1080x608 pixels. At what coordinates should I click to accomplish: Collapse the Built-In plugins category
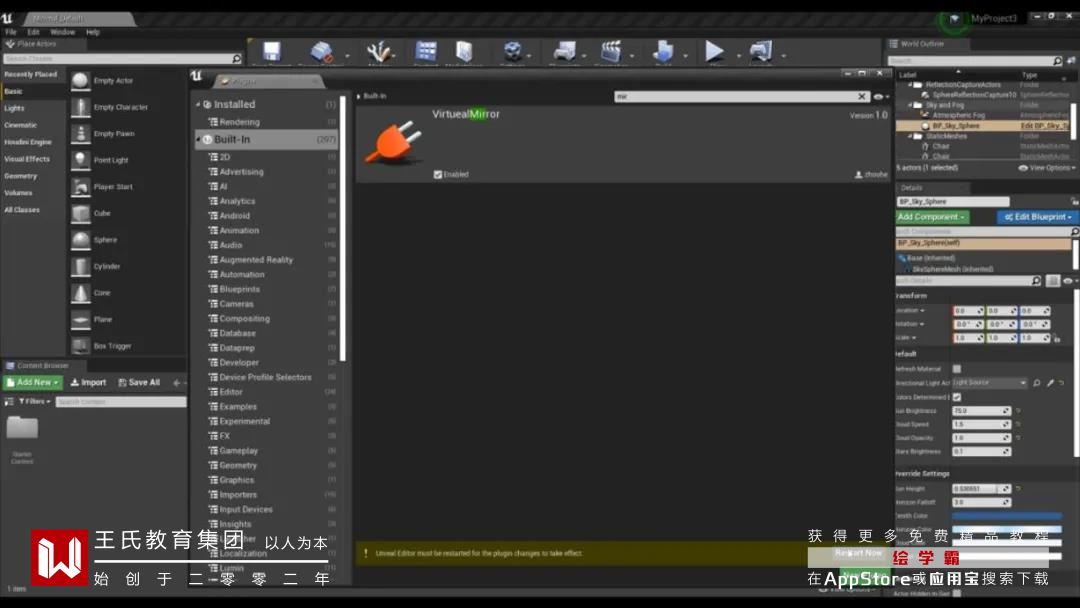tap(198, 140)
